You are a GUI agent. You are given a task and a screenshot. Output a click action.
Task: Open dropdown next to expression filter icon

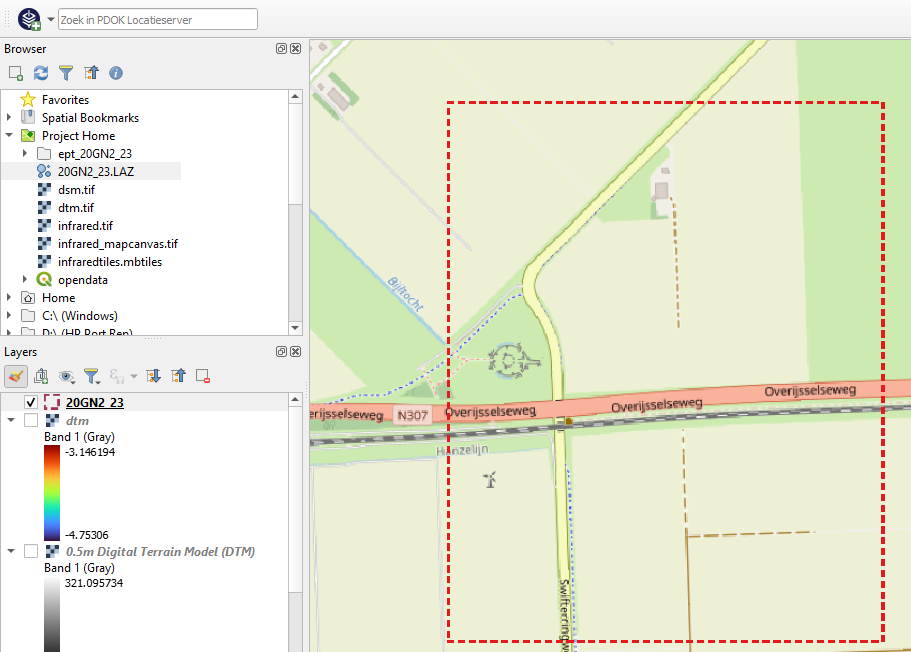click(x=134, y=377)
